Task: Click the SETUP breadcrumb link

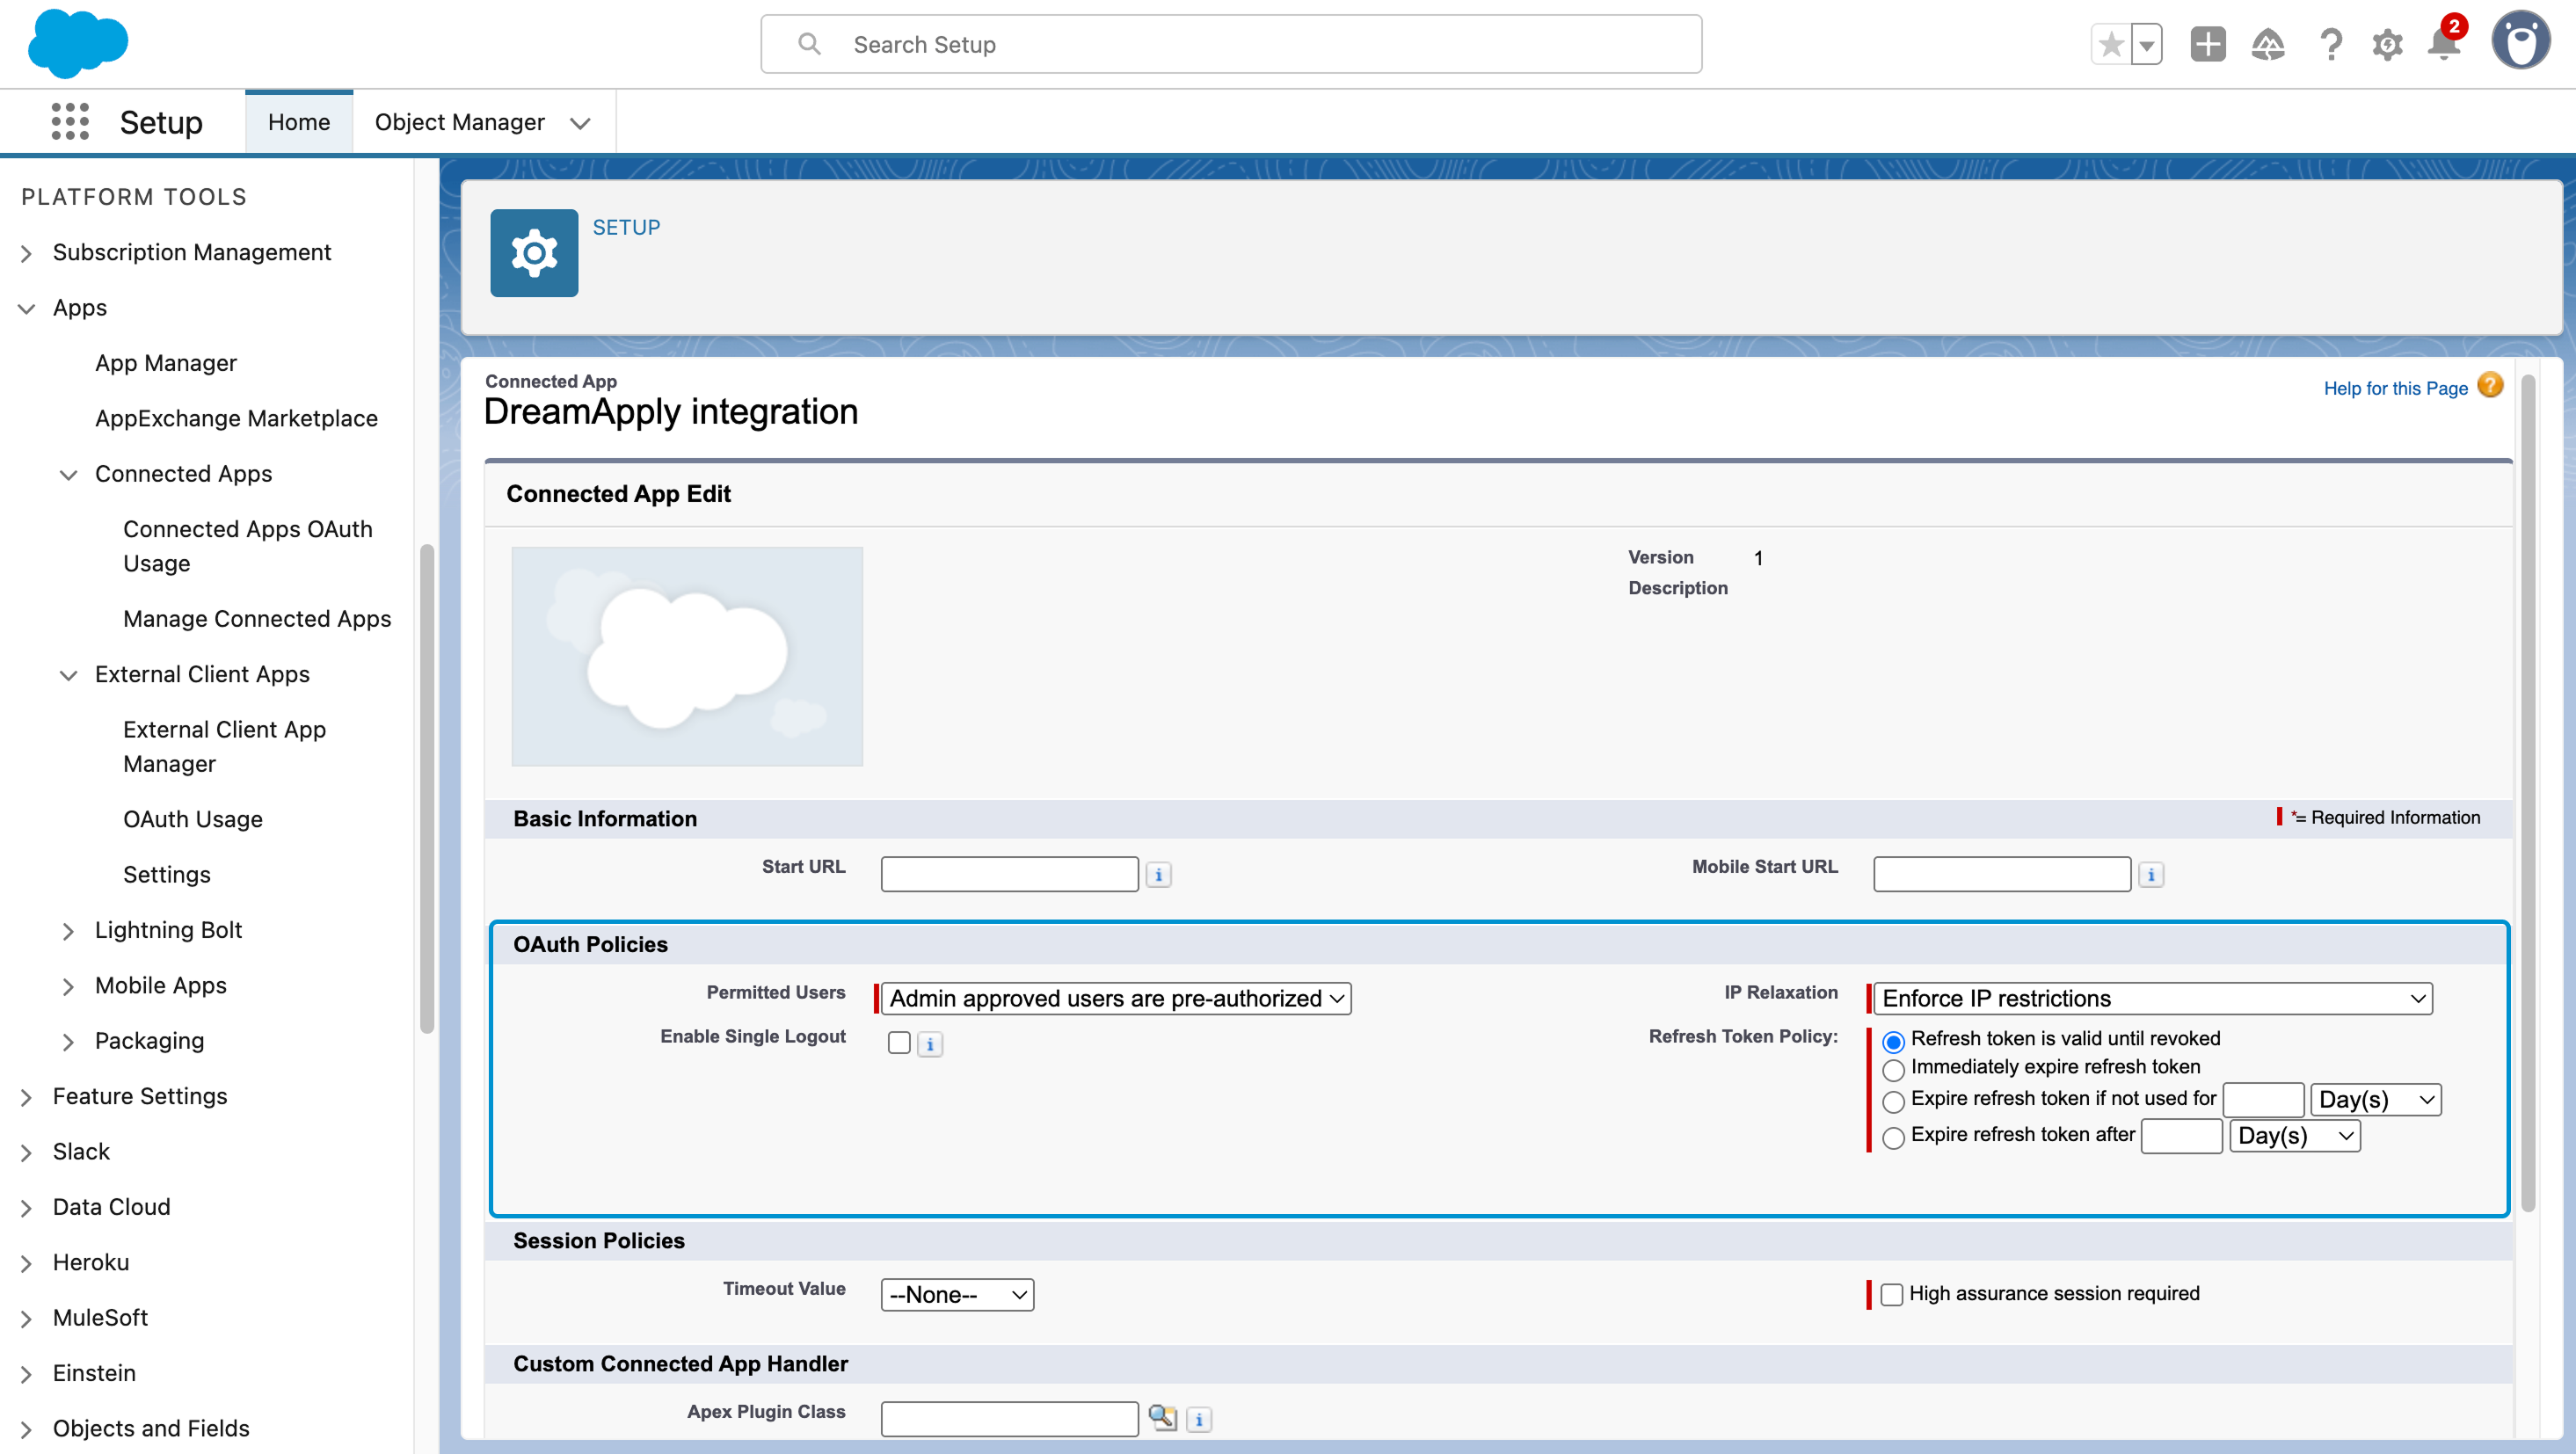Action: click(626, 227)
